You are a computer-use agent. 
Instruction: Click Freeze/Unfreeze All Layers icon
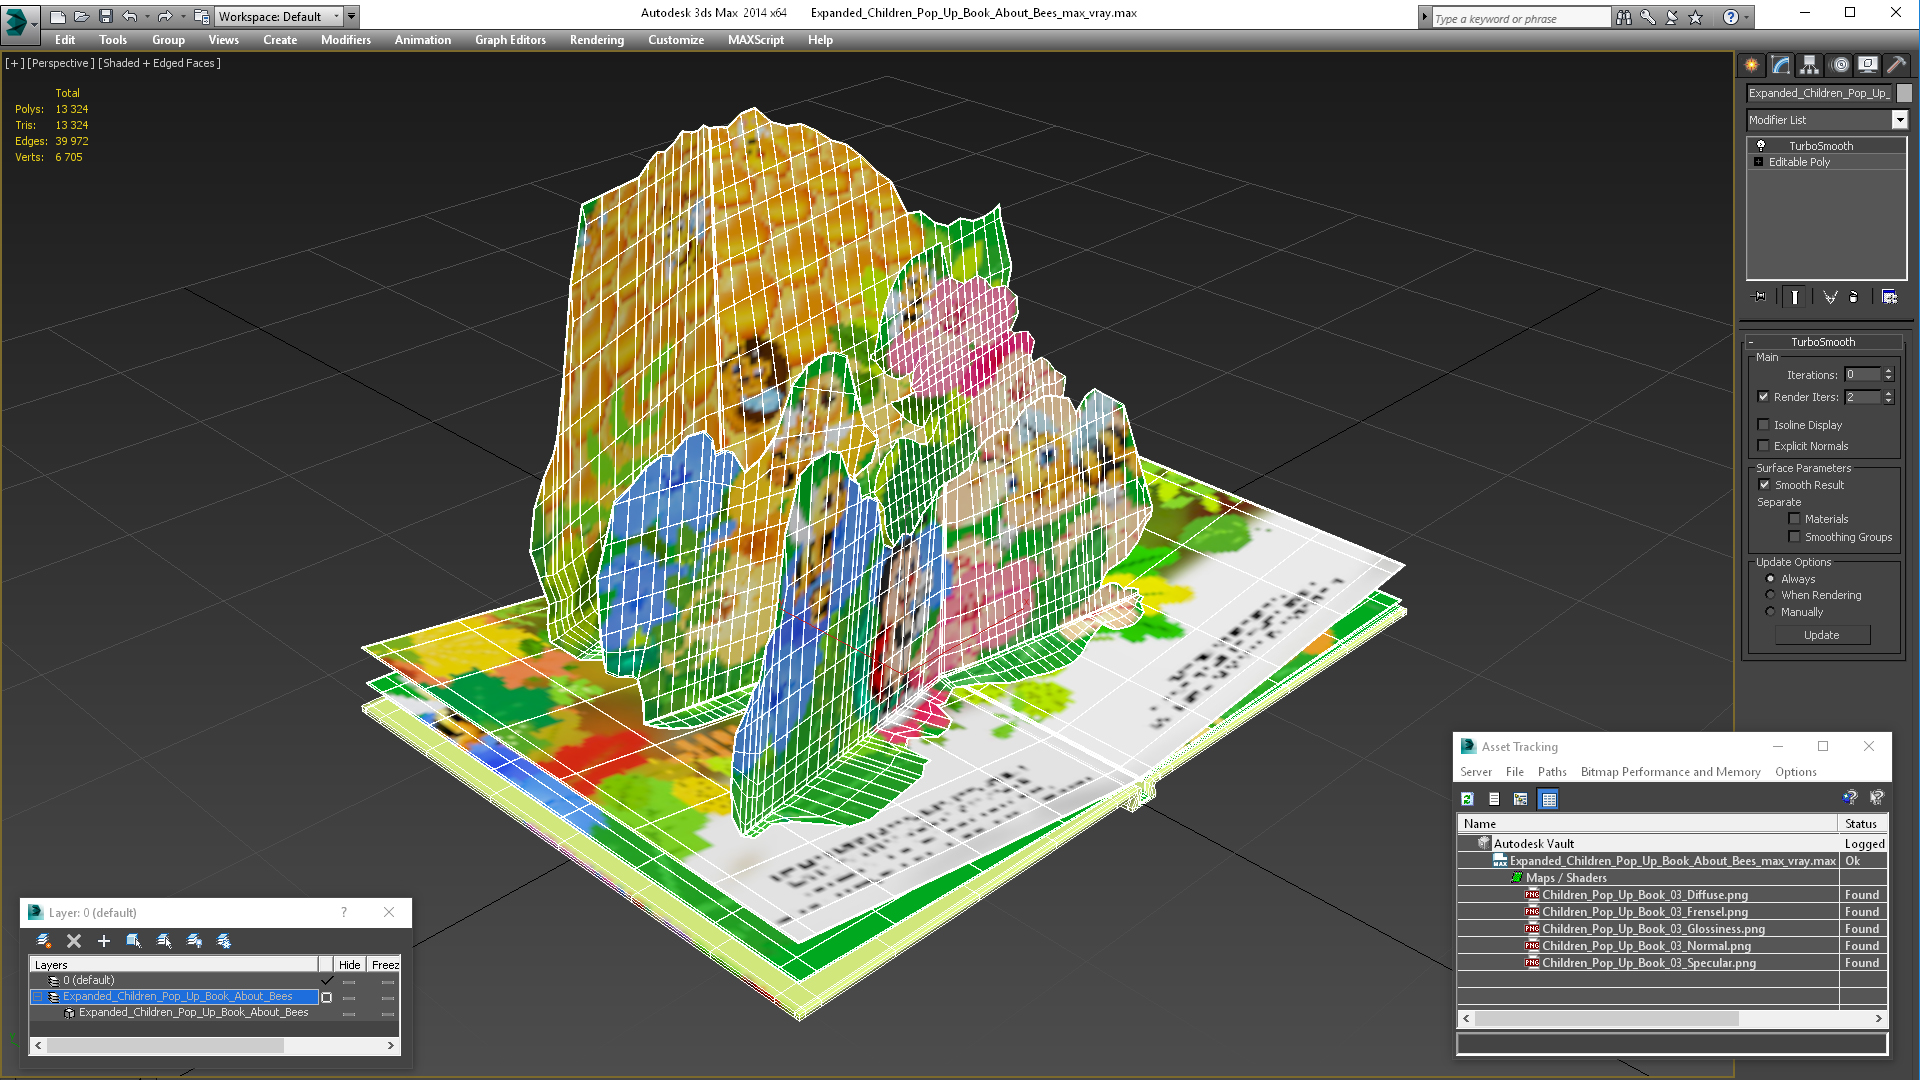[224, 941]
